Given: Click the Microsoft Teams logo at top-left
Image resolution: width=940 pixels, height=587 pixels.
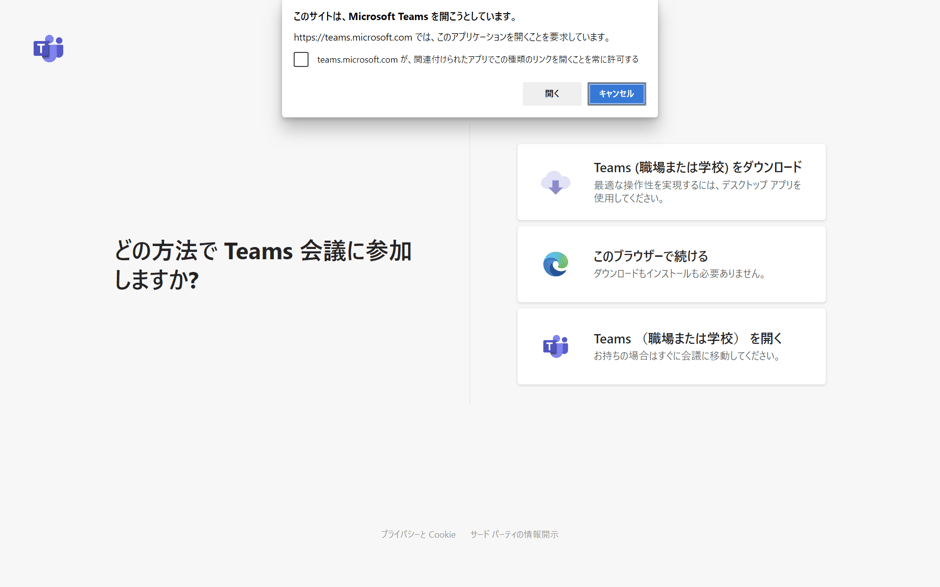Looking at the screenshot, I should (48, 48).
